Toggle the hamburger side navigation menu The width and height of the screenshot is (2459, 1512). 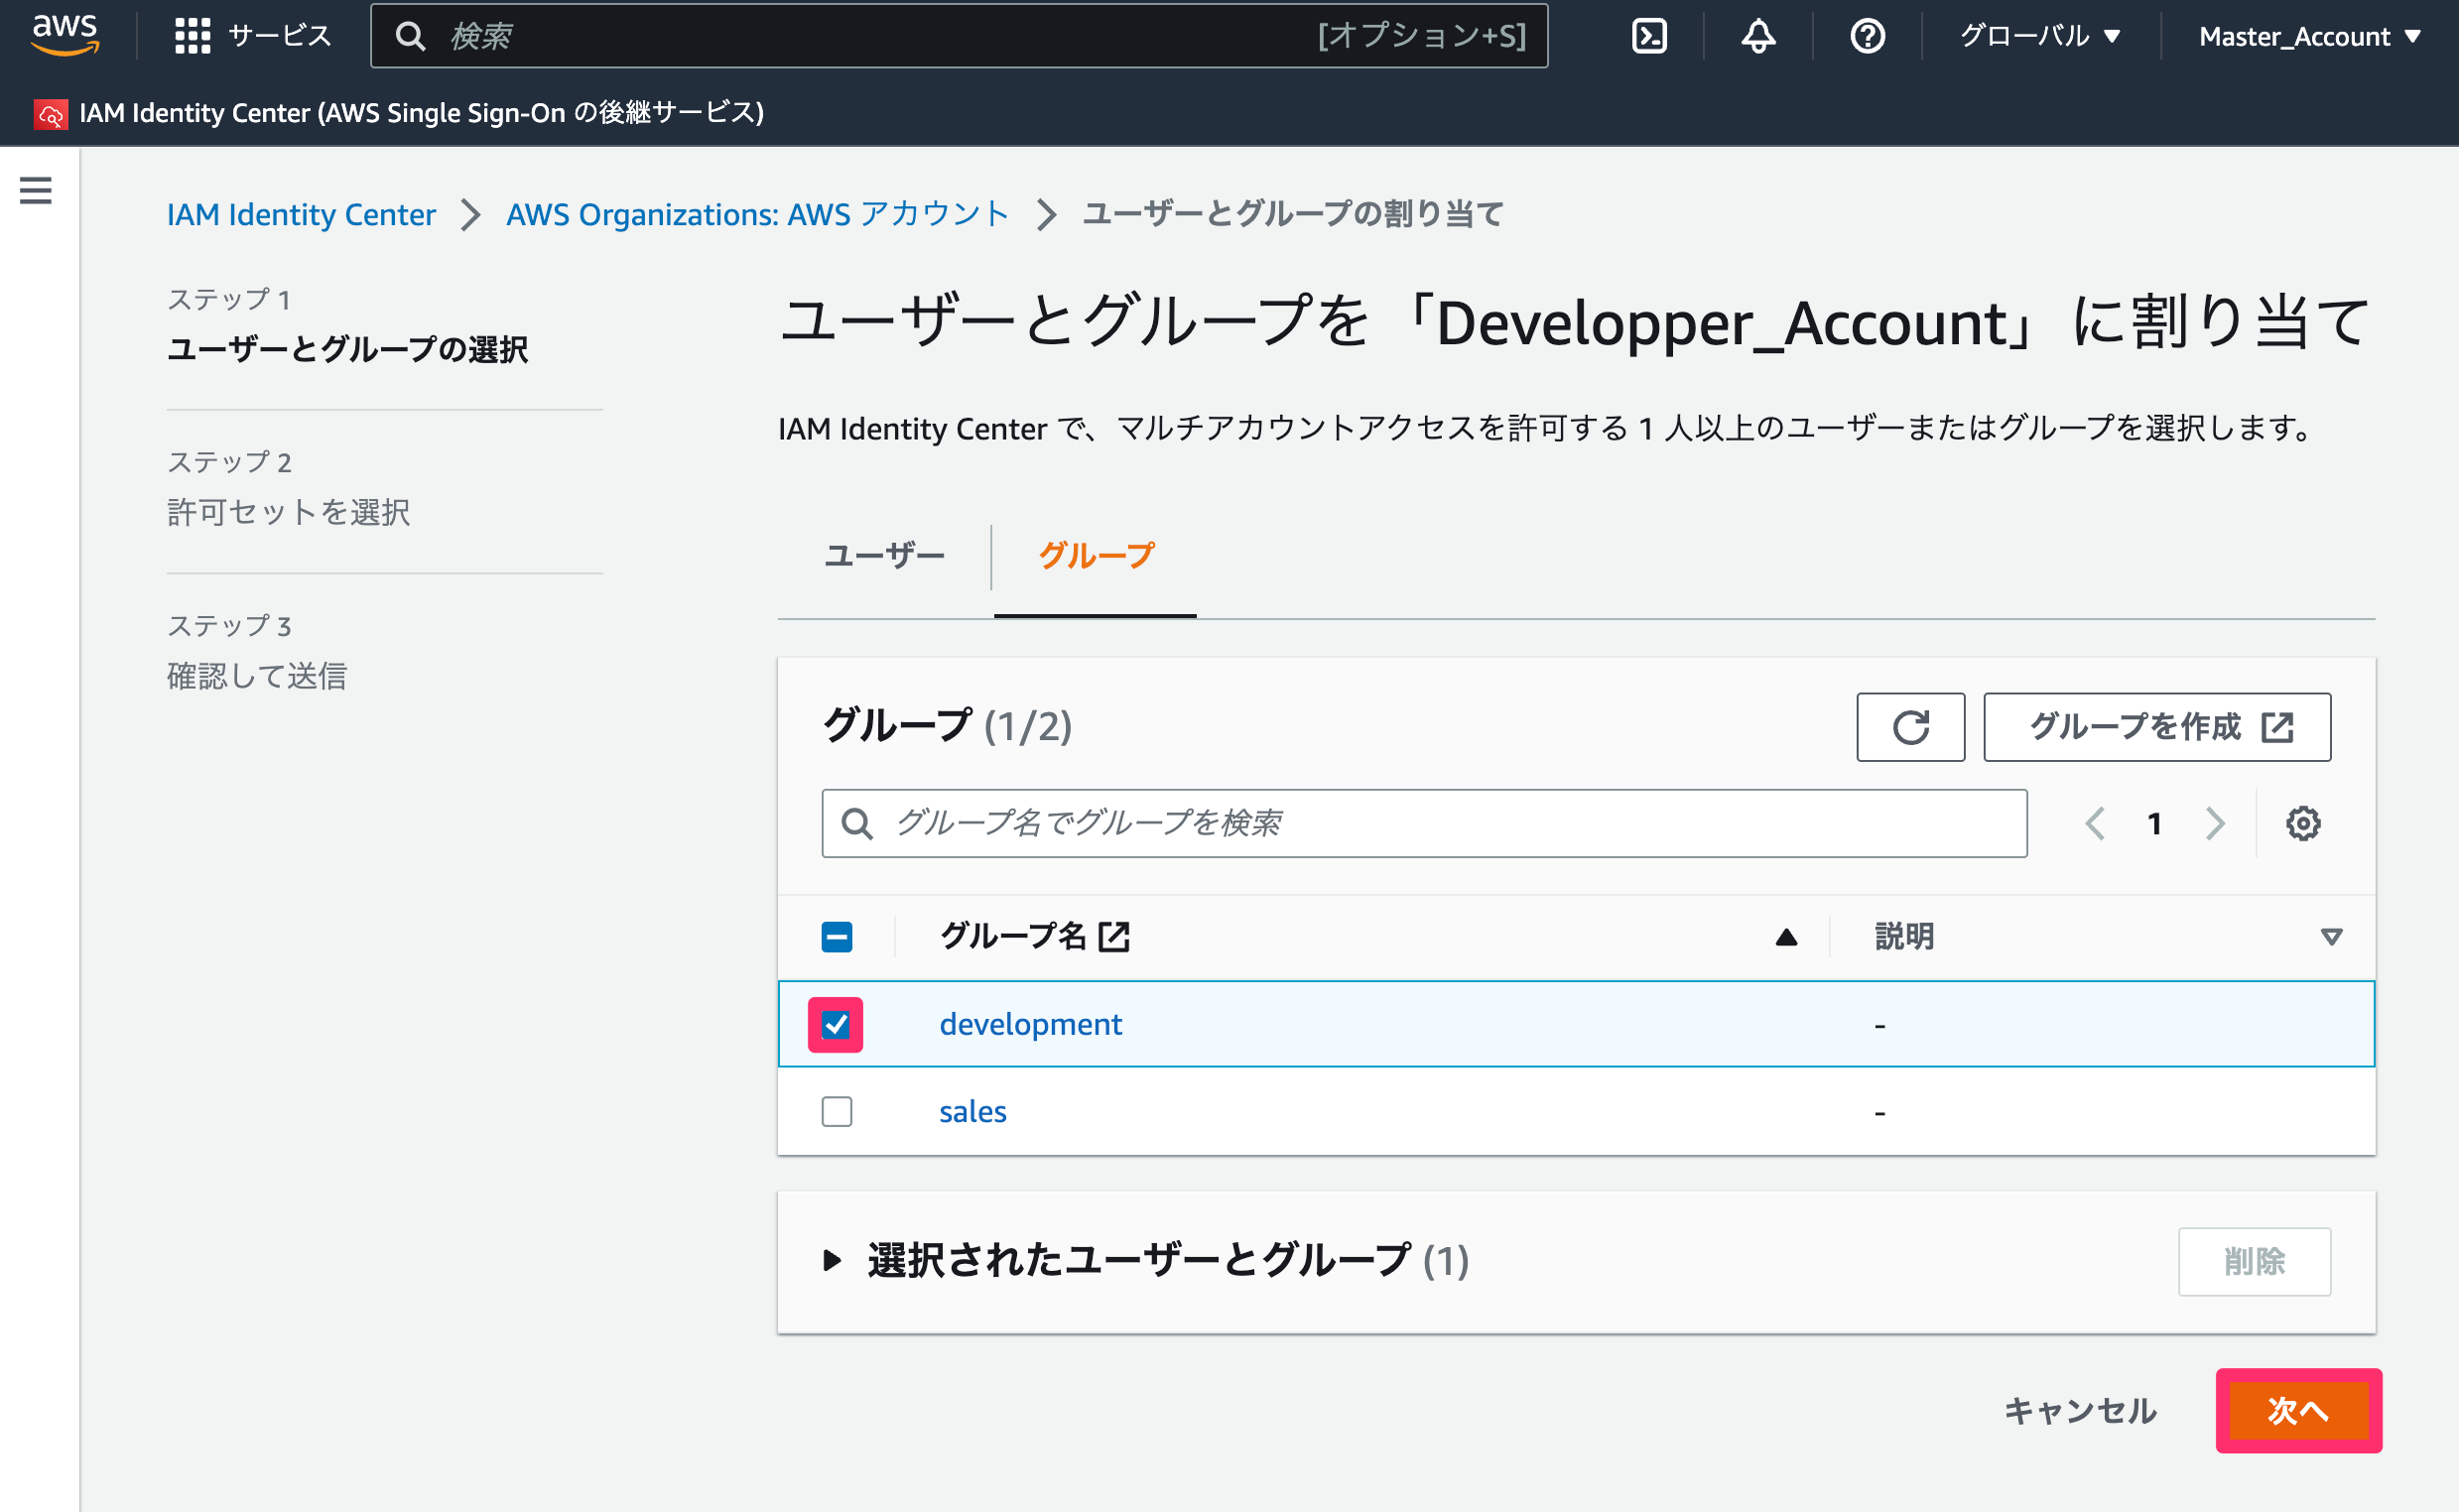pyautogui.click(x=36, y=190)
